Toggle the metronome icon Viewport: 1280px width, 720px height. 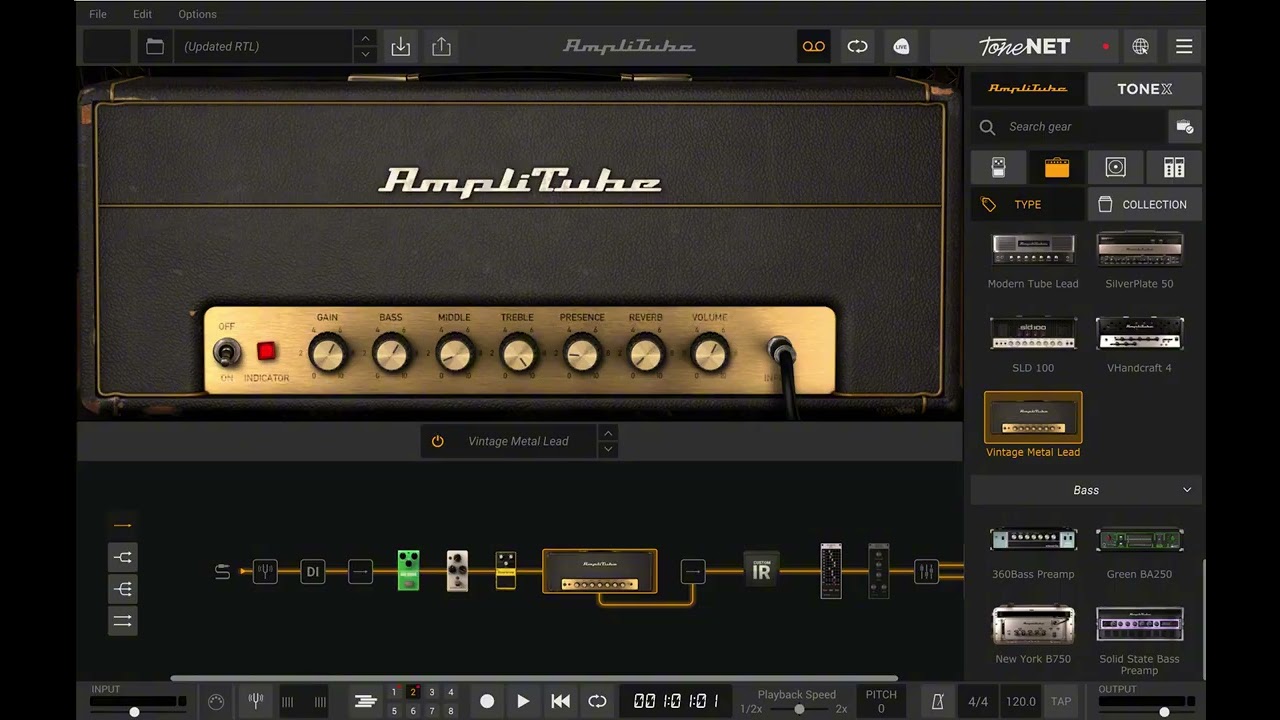pyautogui.click(x=937, y=701)
